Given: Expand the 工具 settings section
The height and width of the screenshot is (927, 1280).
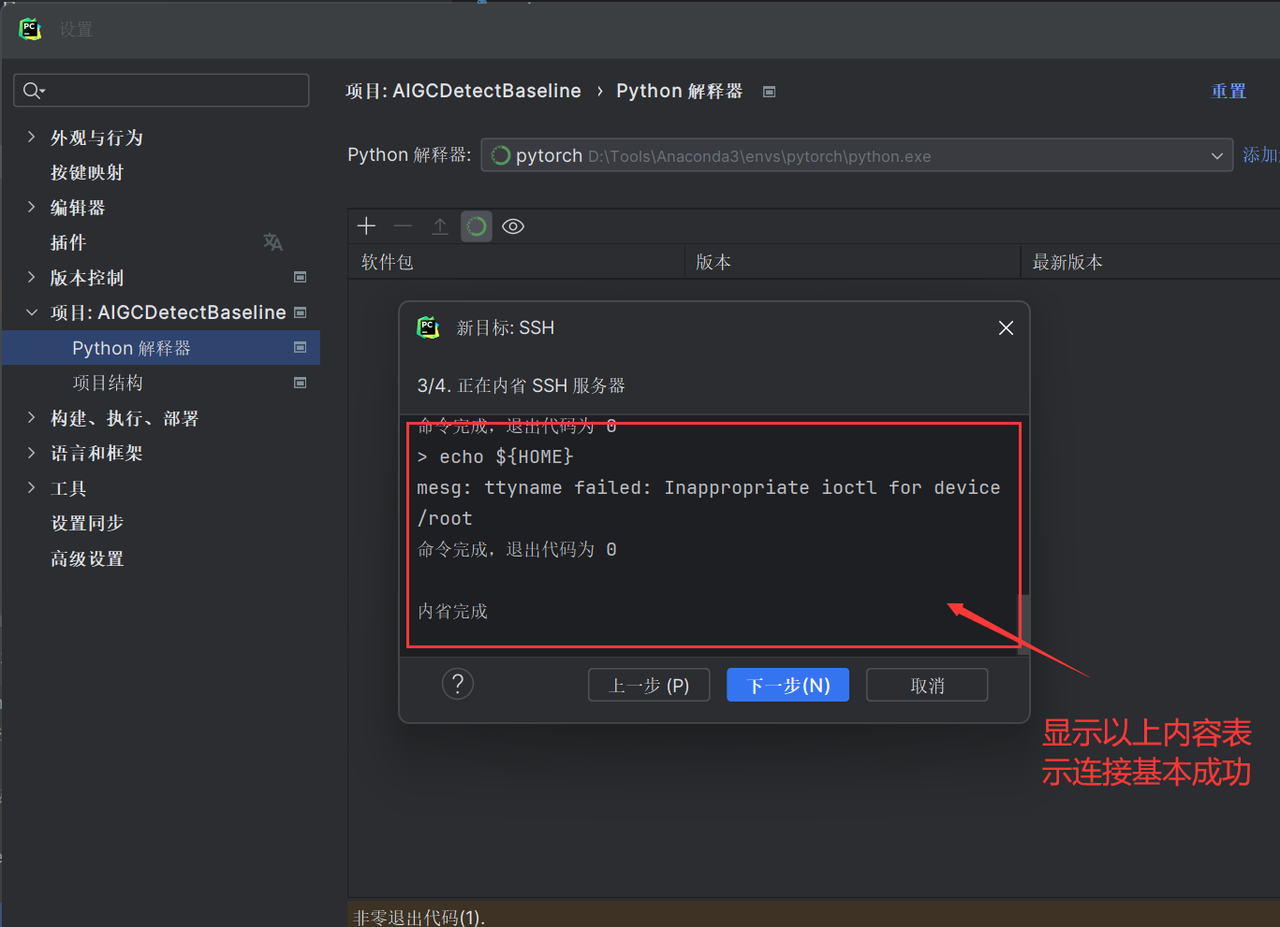Looking at the screenshot, I should coord(31,488).
